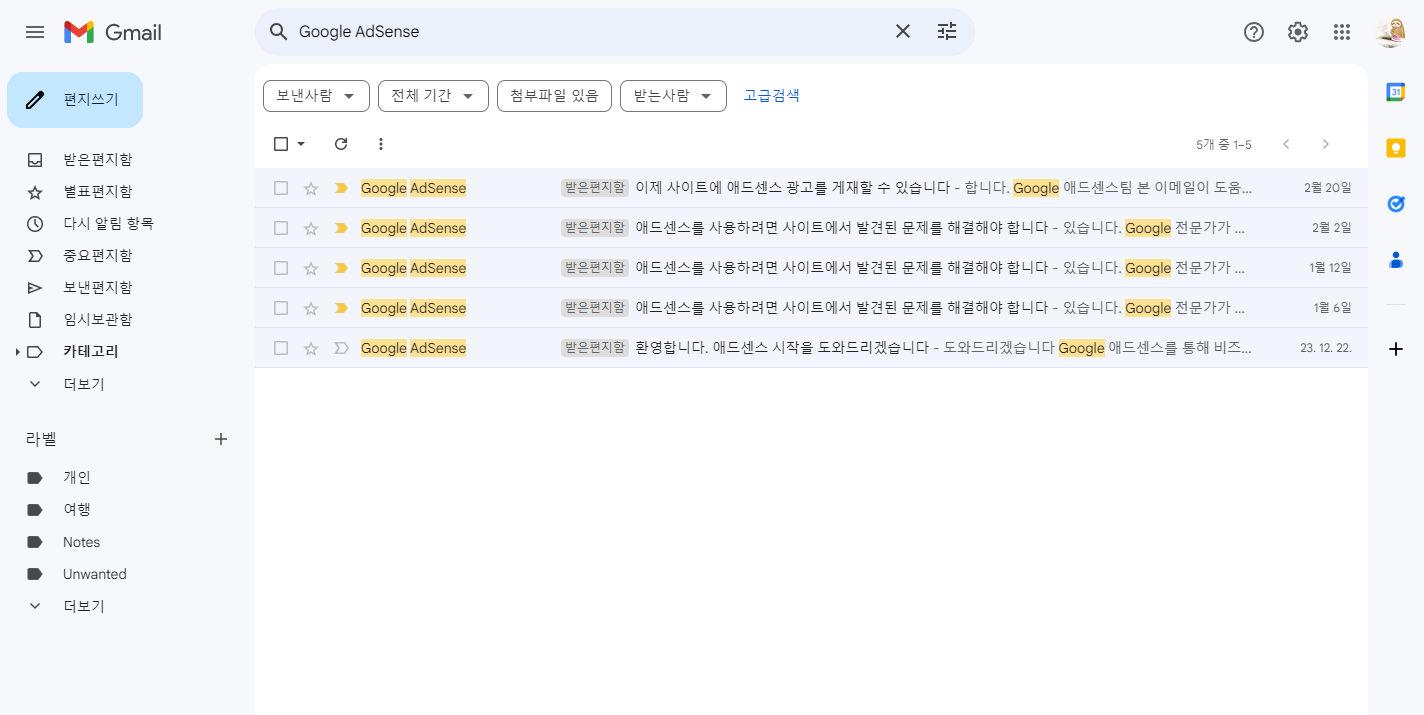Open the Unwanted label

(94, 574)
